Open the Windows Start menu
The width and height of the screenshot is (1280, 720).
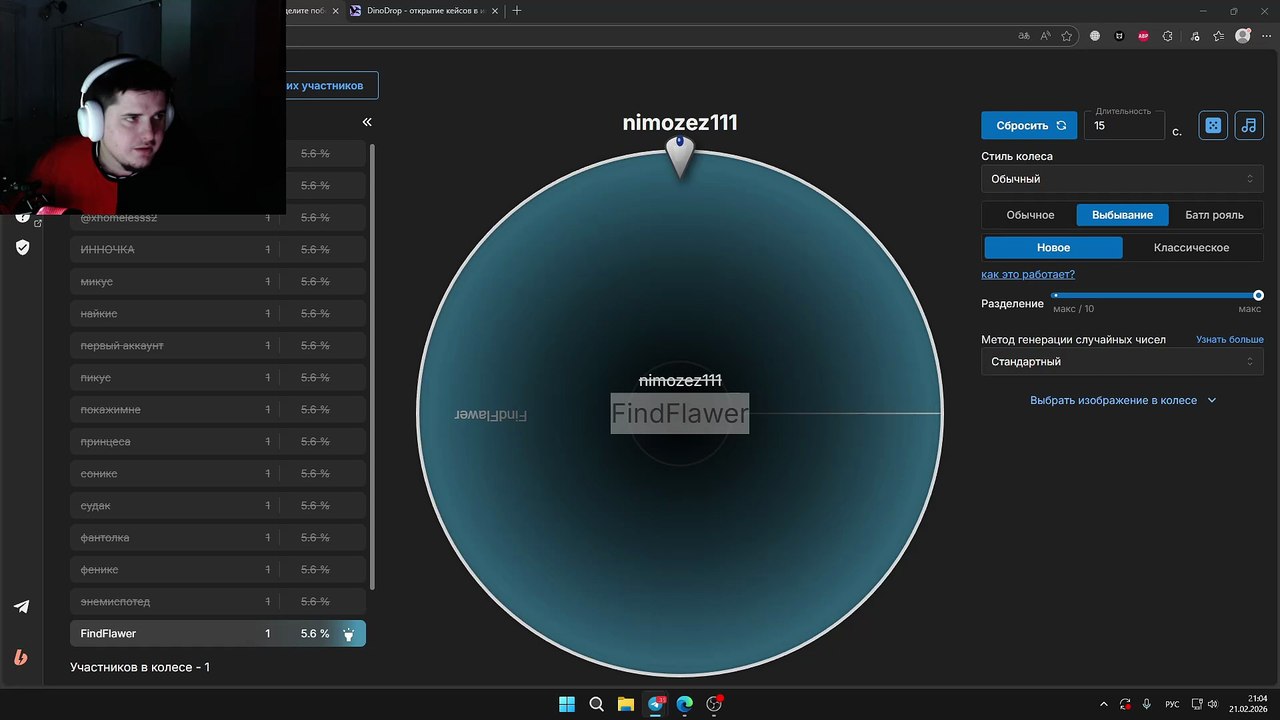coord(567,704)
